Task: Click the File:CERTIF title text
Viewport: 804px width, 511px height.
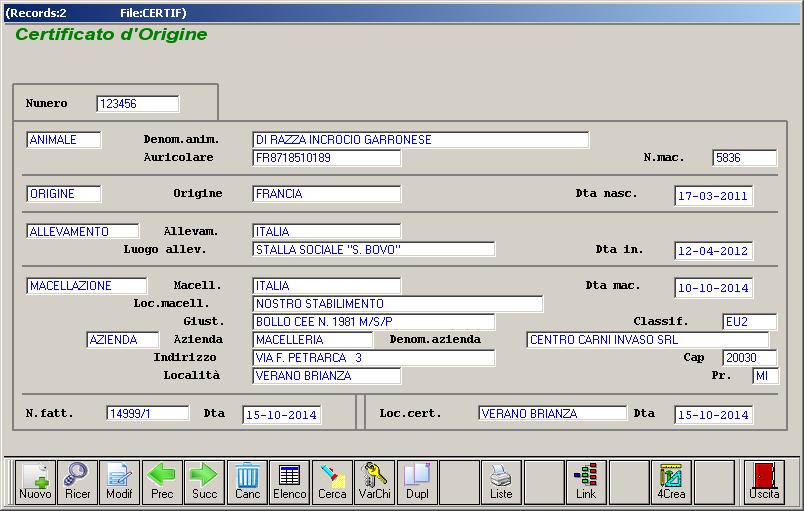Action: click(153, 13)
